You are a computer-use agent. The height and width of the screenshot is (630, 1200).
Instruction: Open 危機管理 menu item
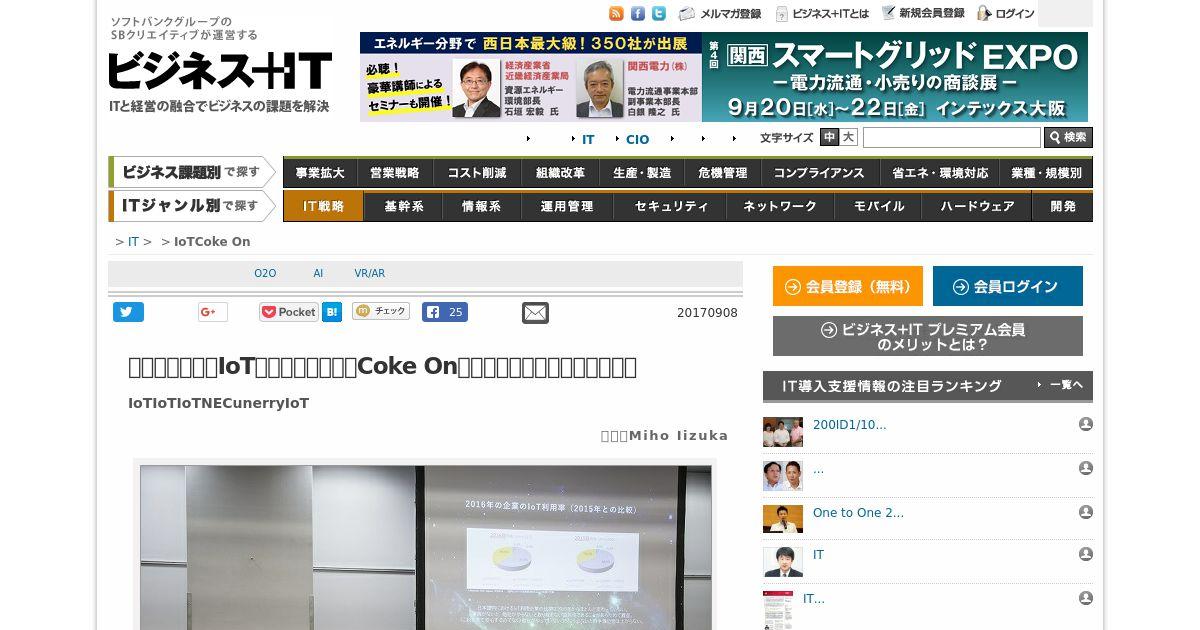tap(723, 173)
